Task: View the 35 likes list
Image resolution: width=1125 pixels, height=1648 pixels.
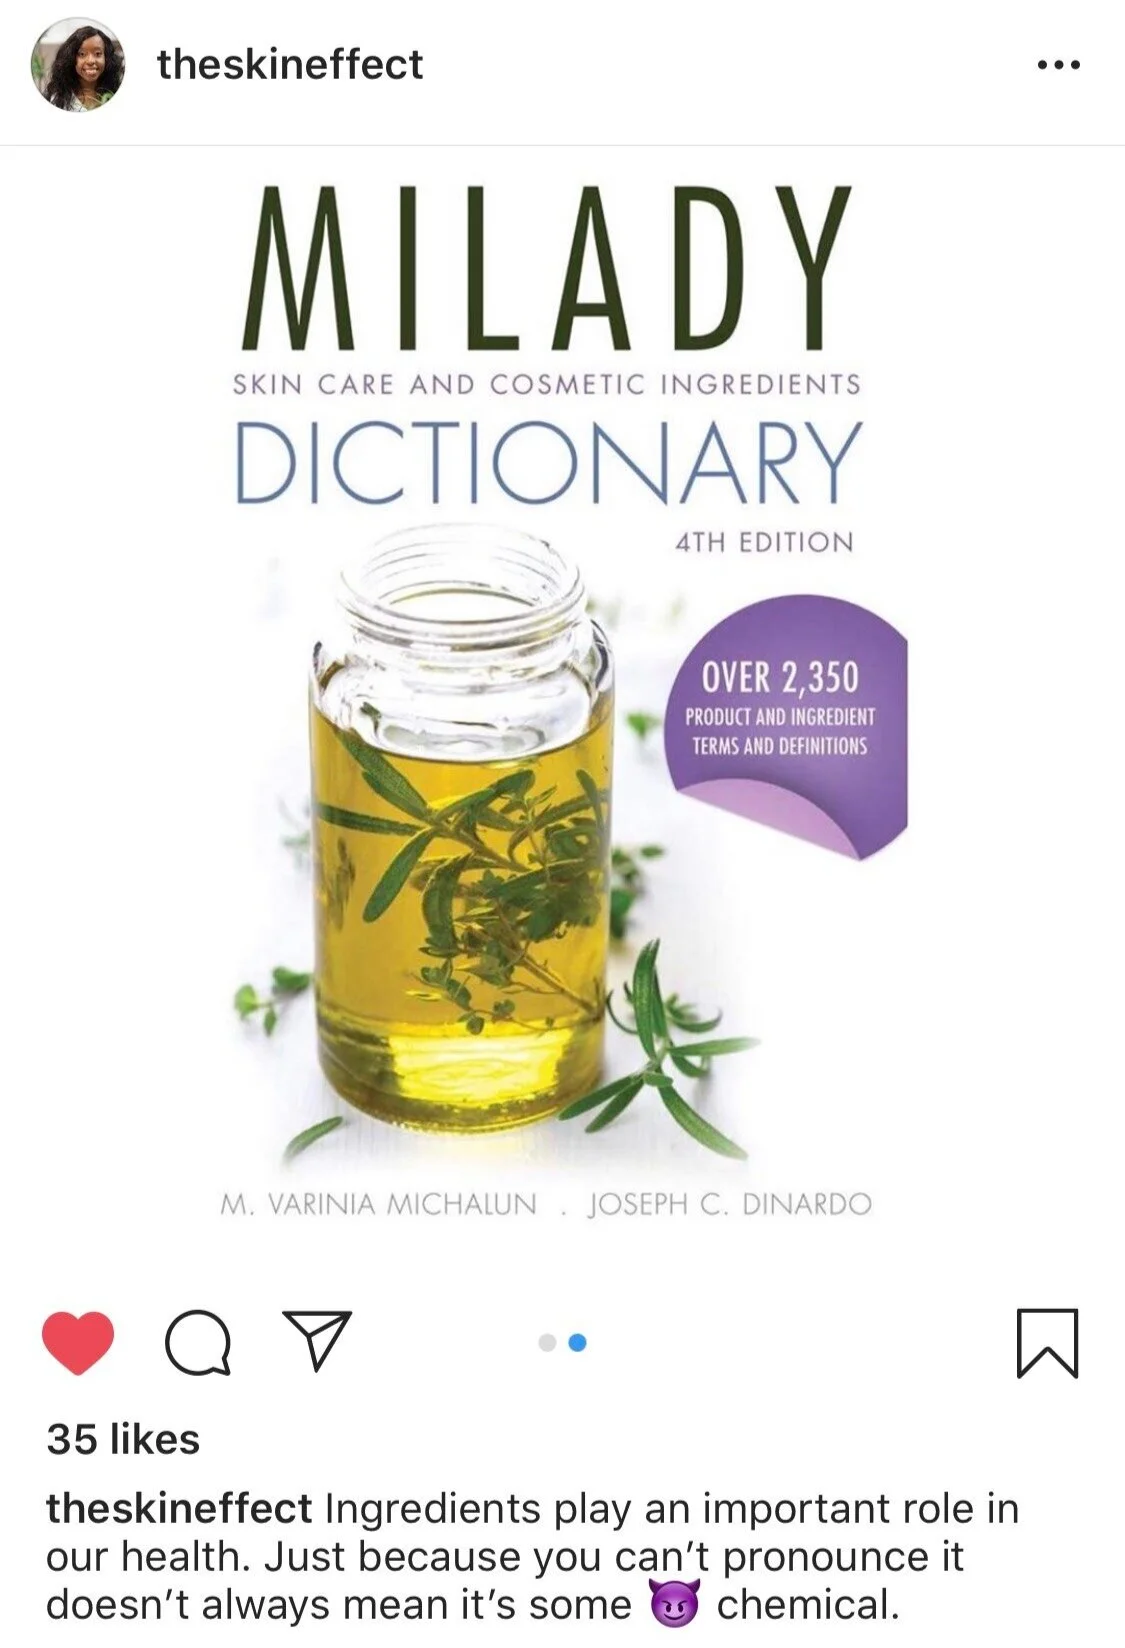Action: pos(123,1440)
